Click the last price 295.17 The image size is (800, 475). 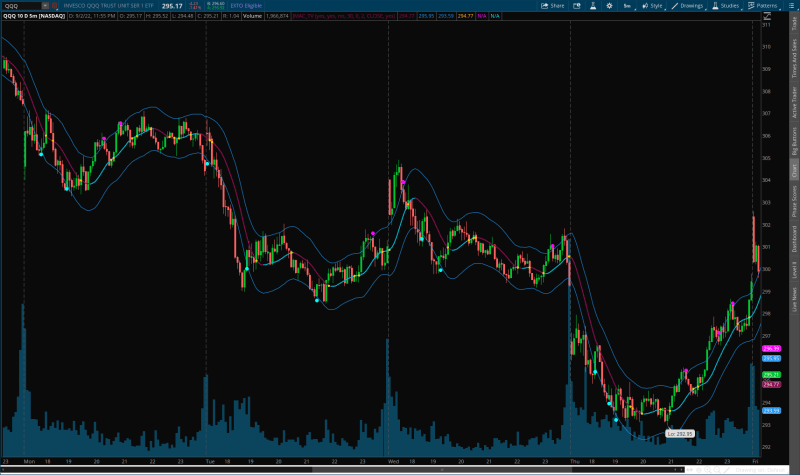coord(172,6)
